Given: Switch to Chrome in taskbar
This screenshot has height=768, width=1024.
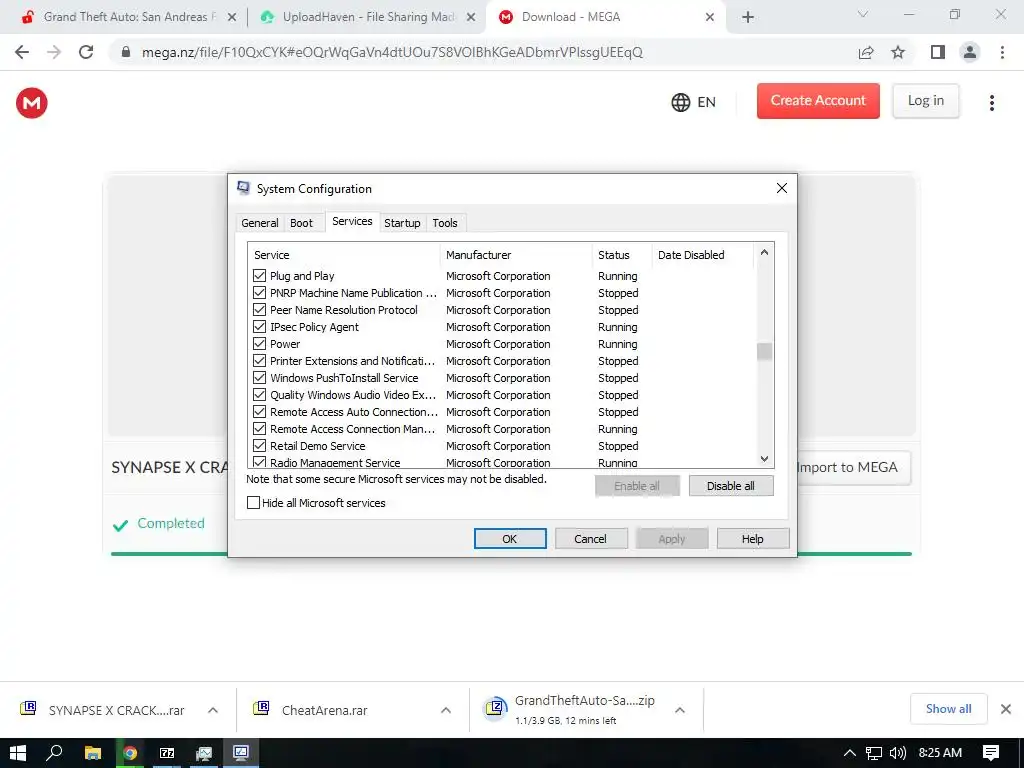Looking at the screenshot, I should 130,753.
